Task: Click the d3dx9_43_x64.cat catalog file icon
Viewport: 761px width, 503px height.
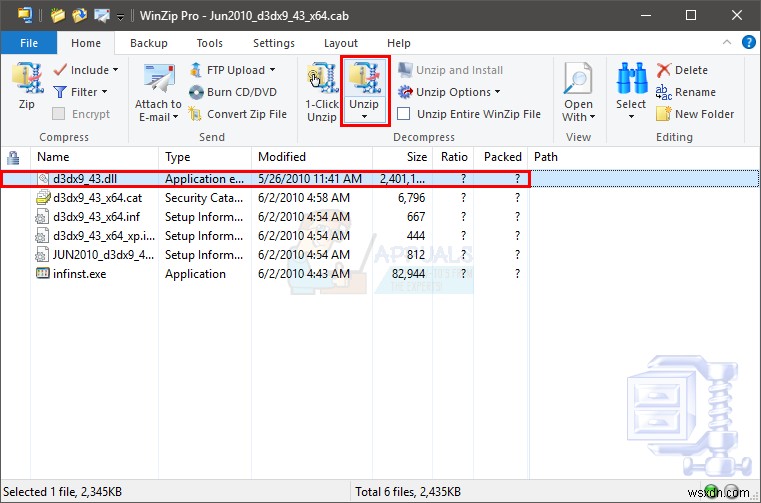Action: (x=43, y=198)
